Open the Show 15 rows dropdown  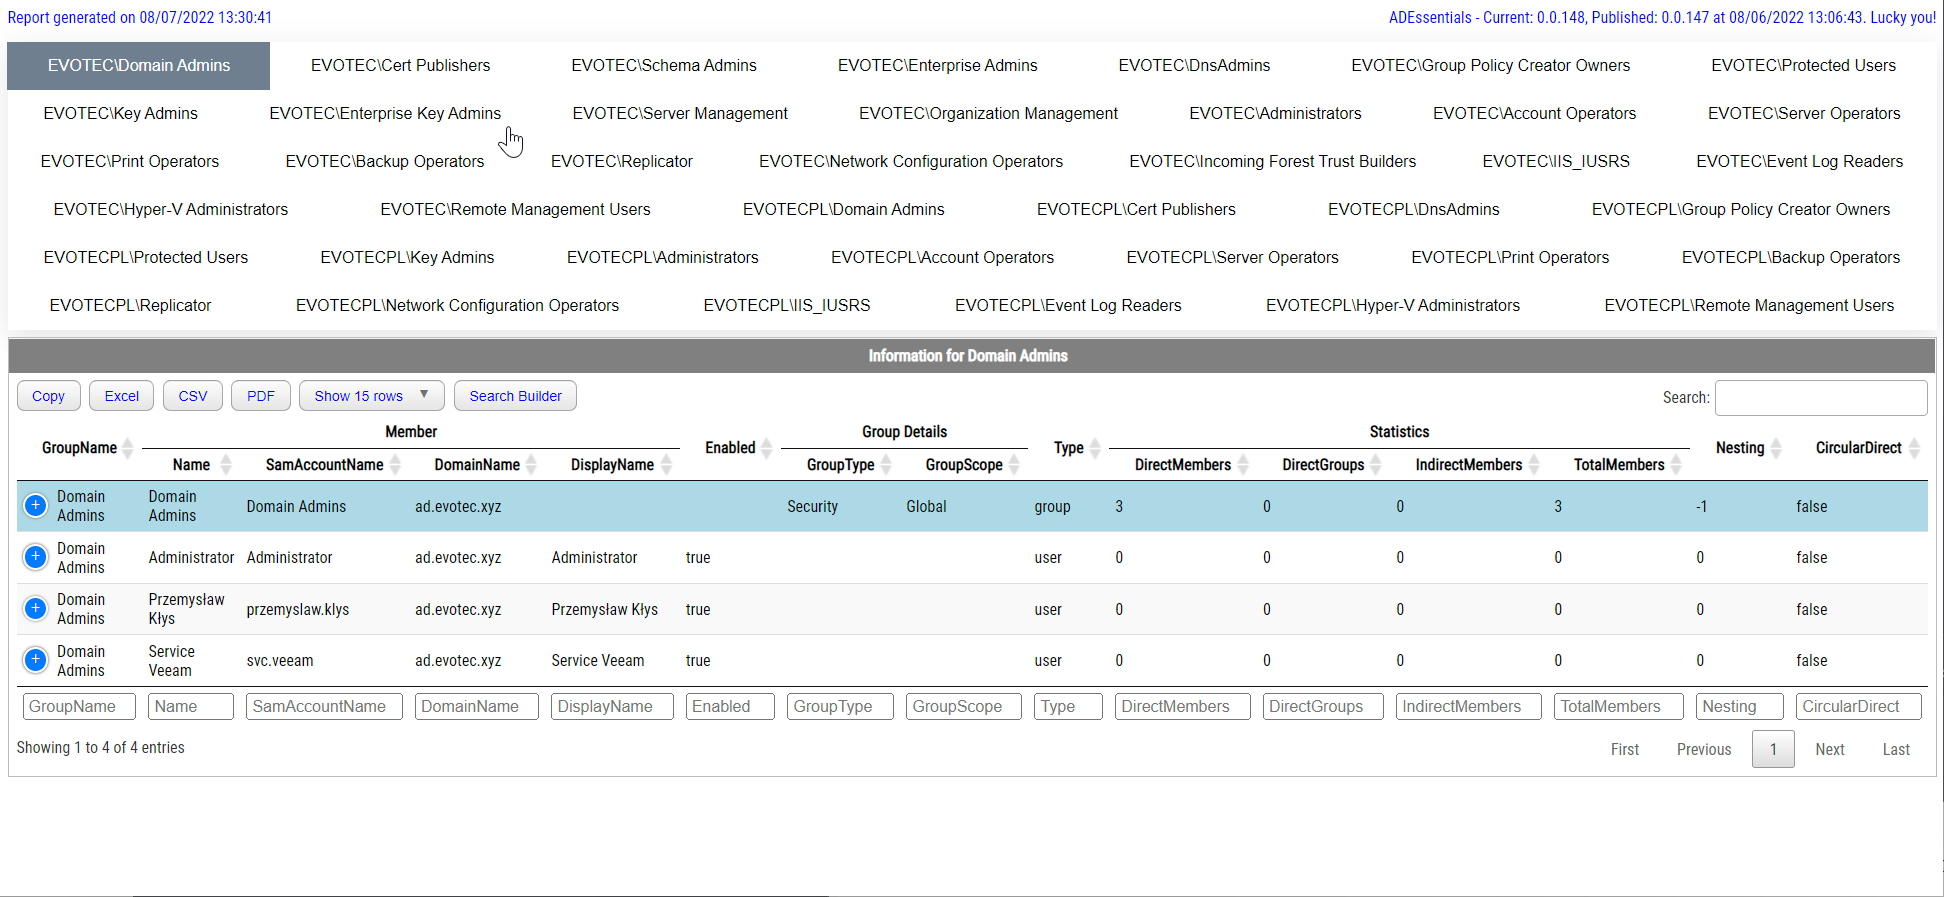pyautogui.click(x=371, y=396)
